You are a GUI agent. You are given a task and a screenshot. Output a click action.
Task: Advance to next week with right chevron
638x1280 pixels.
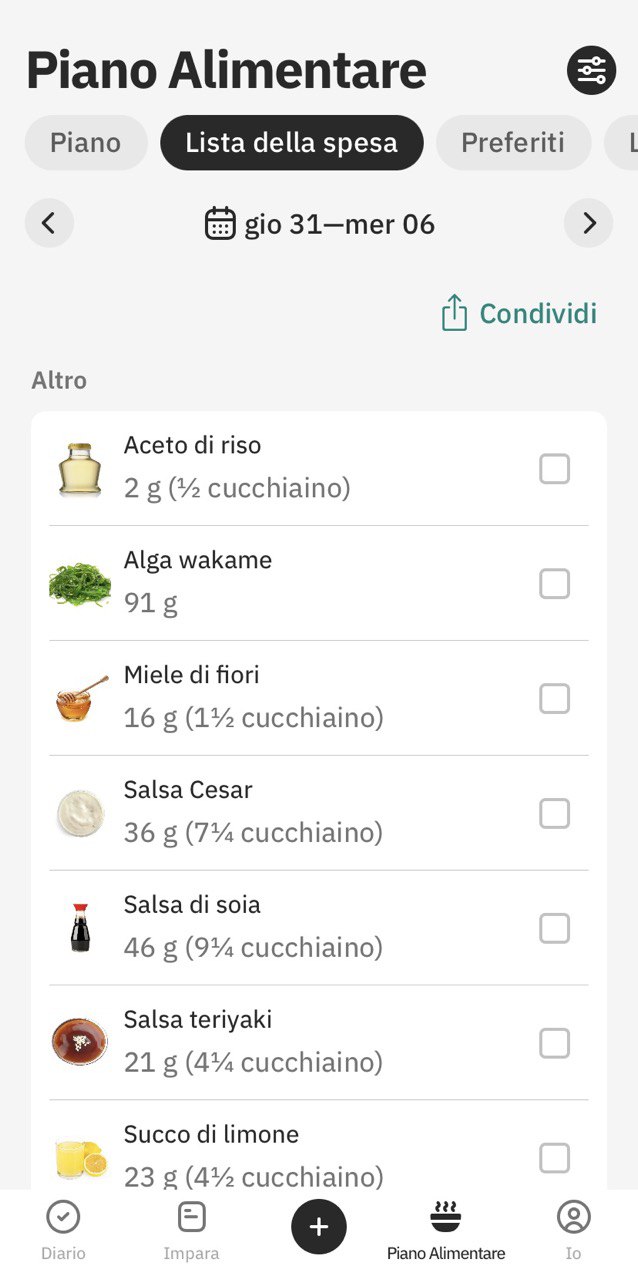589,223
